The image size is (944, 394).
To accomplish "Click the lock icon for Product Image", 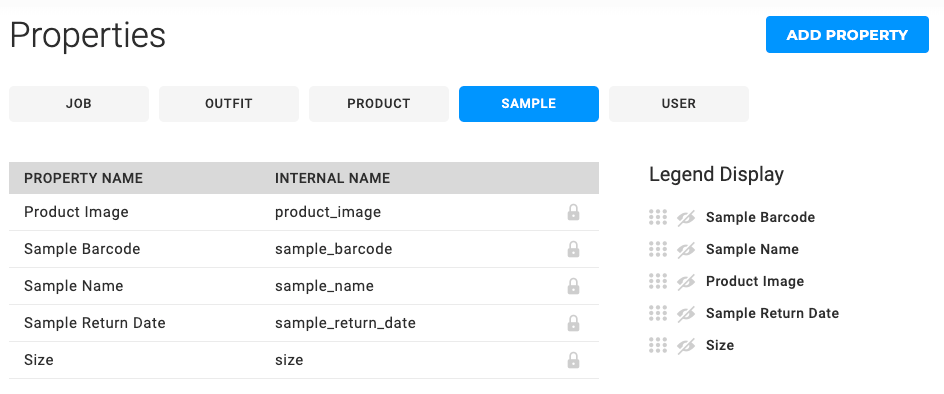I will pyautogui.click(x=573, y=212).
